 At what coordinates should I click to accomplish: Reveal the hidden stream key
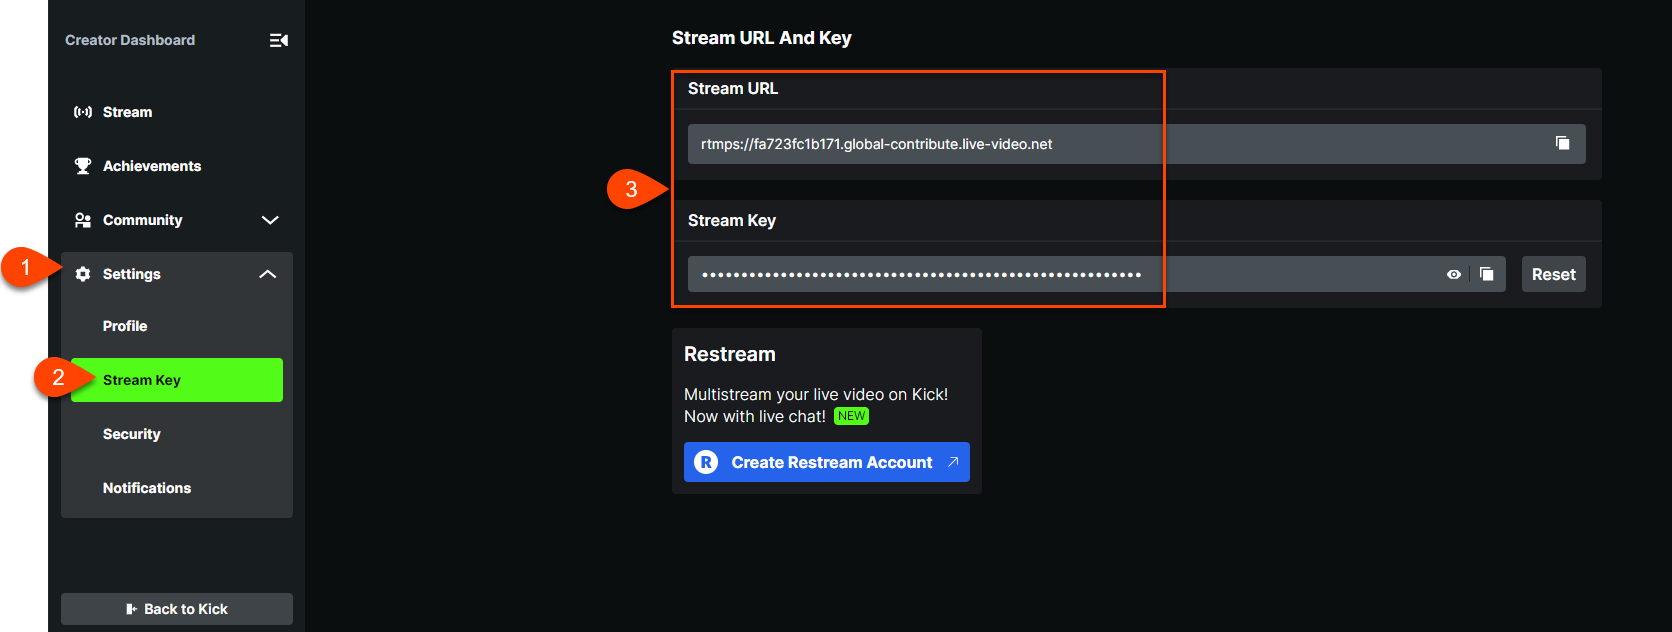tap(1454, 274)
